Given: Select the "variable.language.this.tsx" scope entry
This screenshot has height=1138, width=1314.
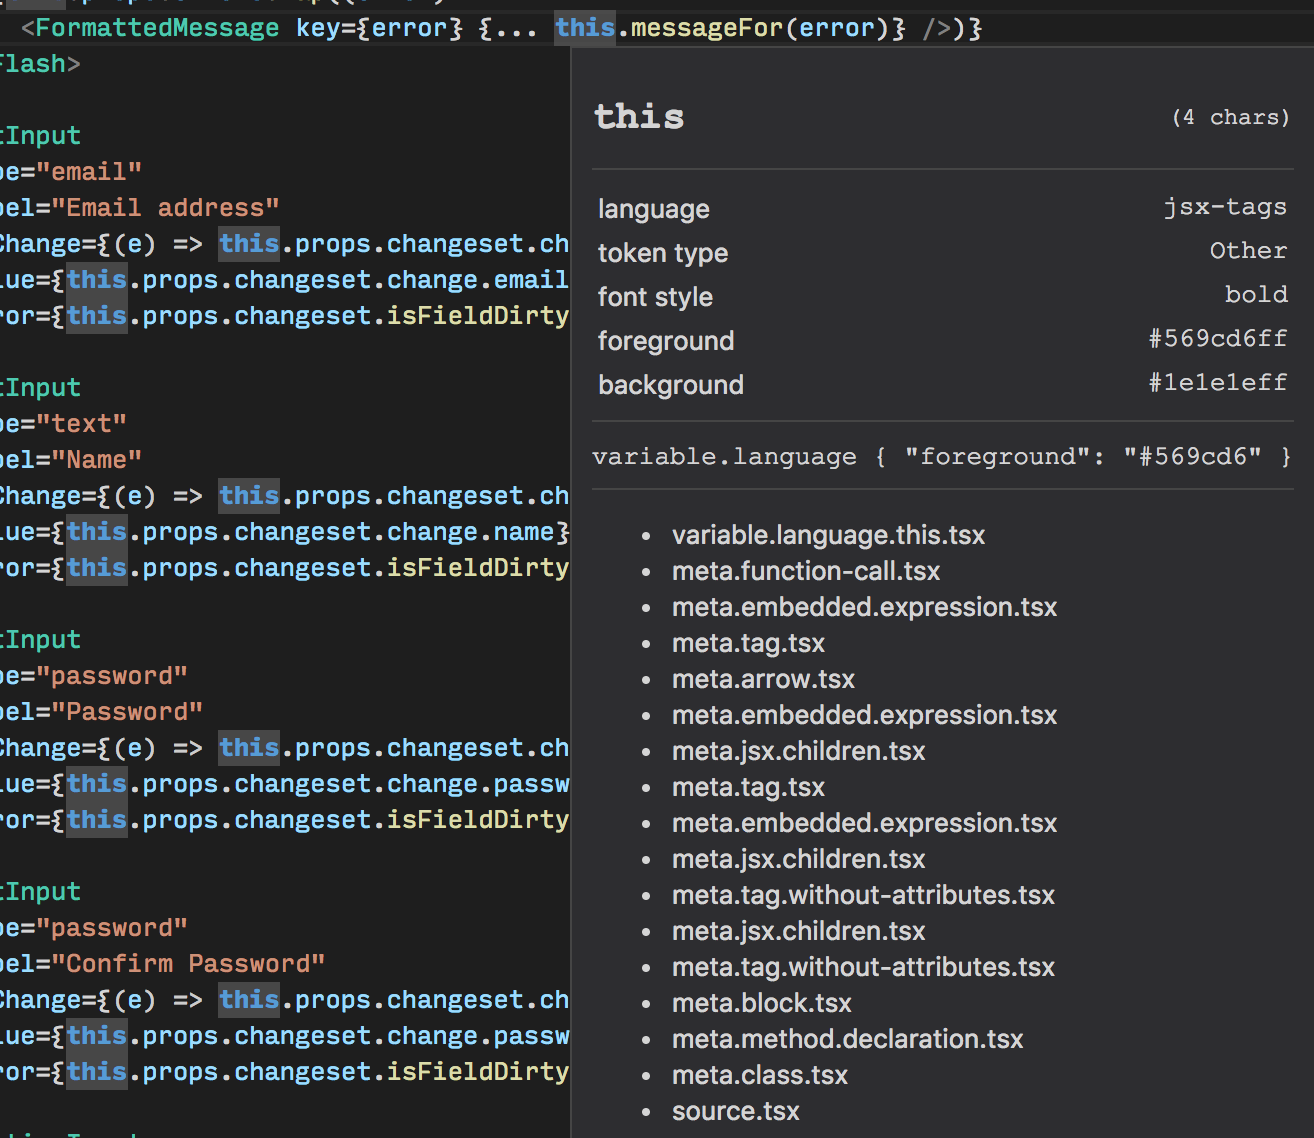Looking at the screenshot, I should [x=828, y=535].
